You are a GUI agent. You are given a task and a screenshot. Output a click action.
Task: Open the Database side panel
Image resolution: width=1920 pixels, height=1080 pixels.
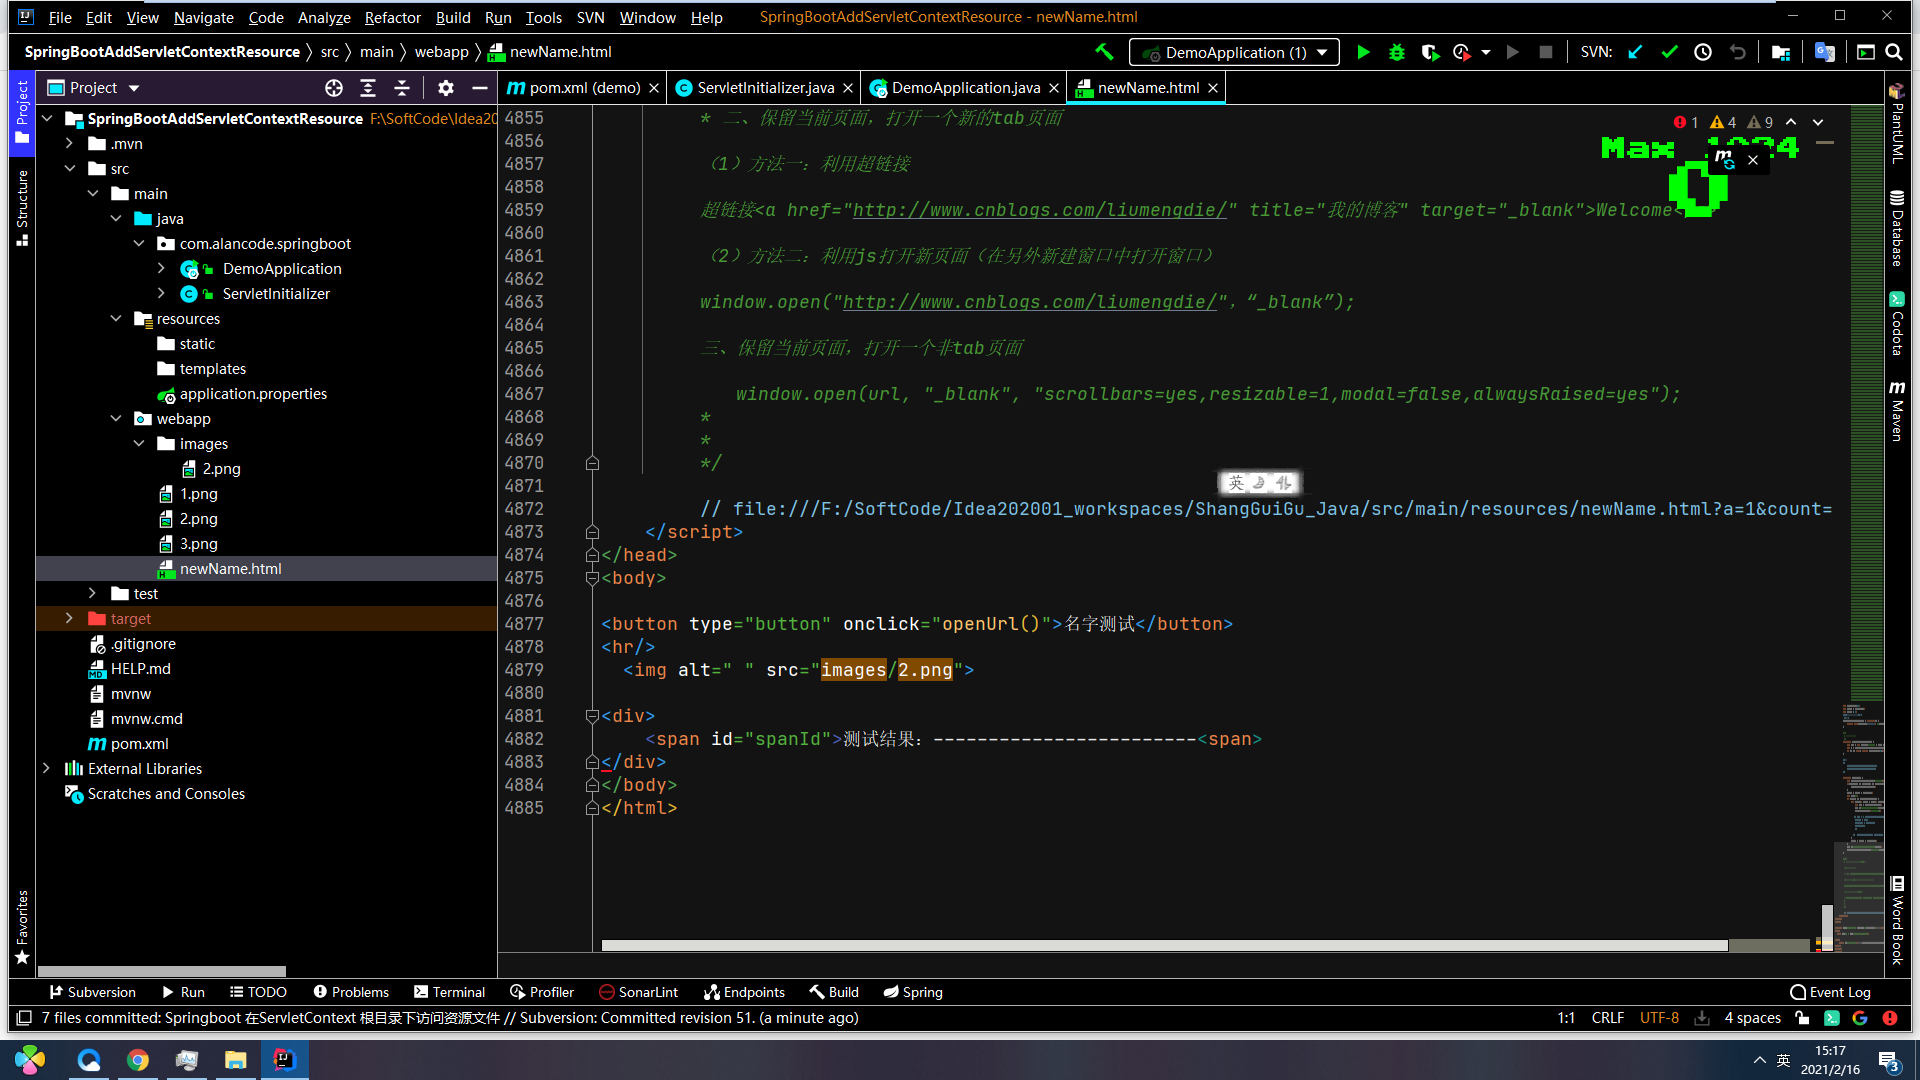[1897, 228]
